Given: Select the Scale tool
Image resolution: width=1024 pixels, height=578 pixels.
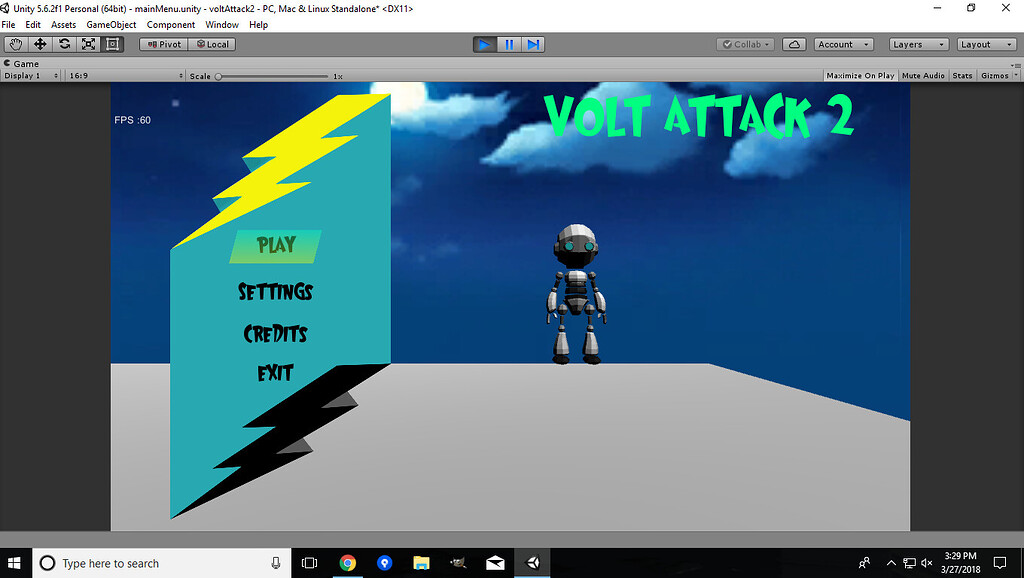Looking at the screenshot, I should coord(88,44).
